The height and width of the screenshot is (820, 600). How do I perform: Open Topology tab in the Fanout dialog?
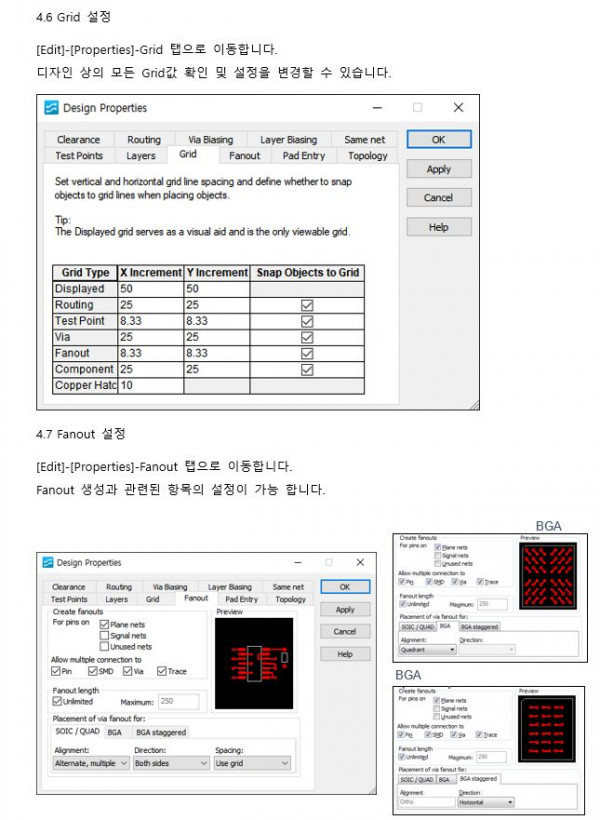pyautogui.click(x=290, y=599)
